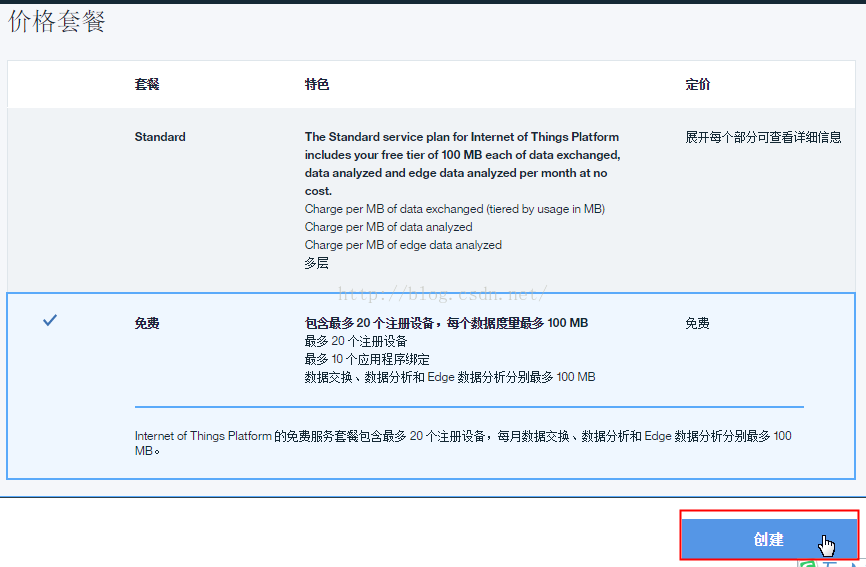Click 数据交换、数据分析和 Edge feature line
The height and width of the screenshot is (567, 866).
(x=449, y=377)
